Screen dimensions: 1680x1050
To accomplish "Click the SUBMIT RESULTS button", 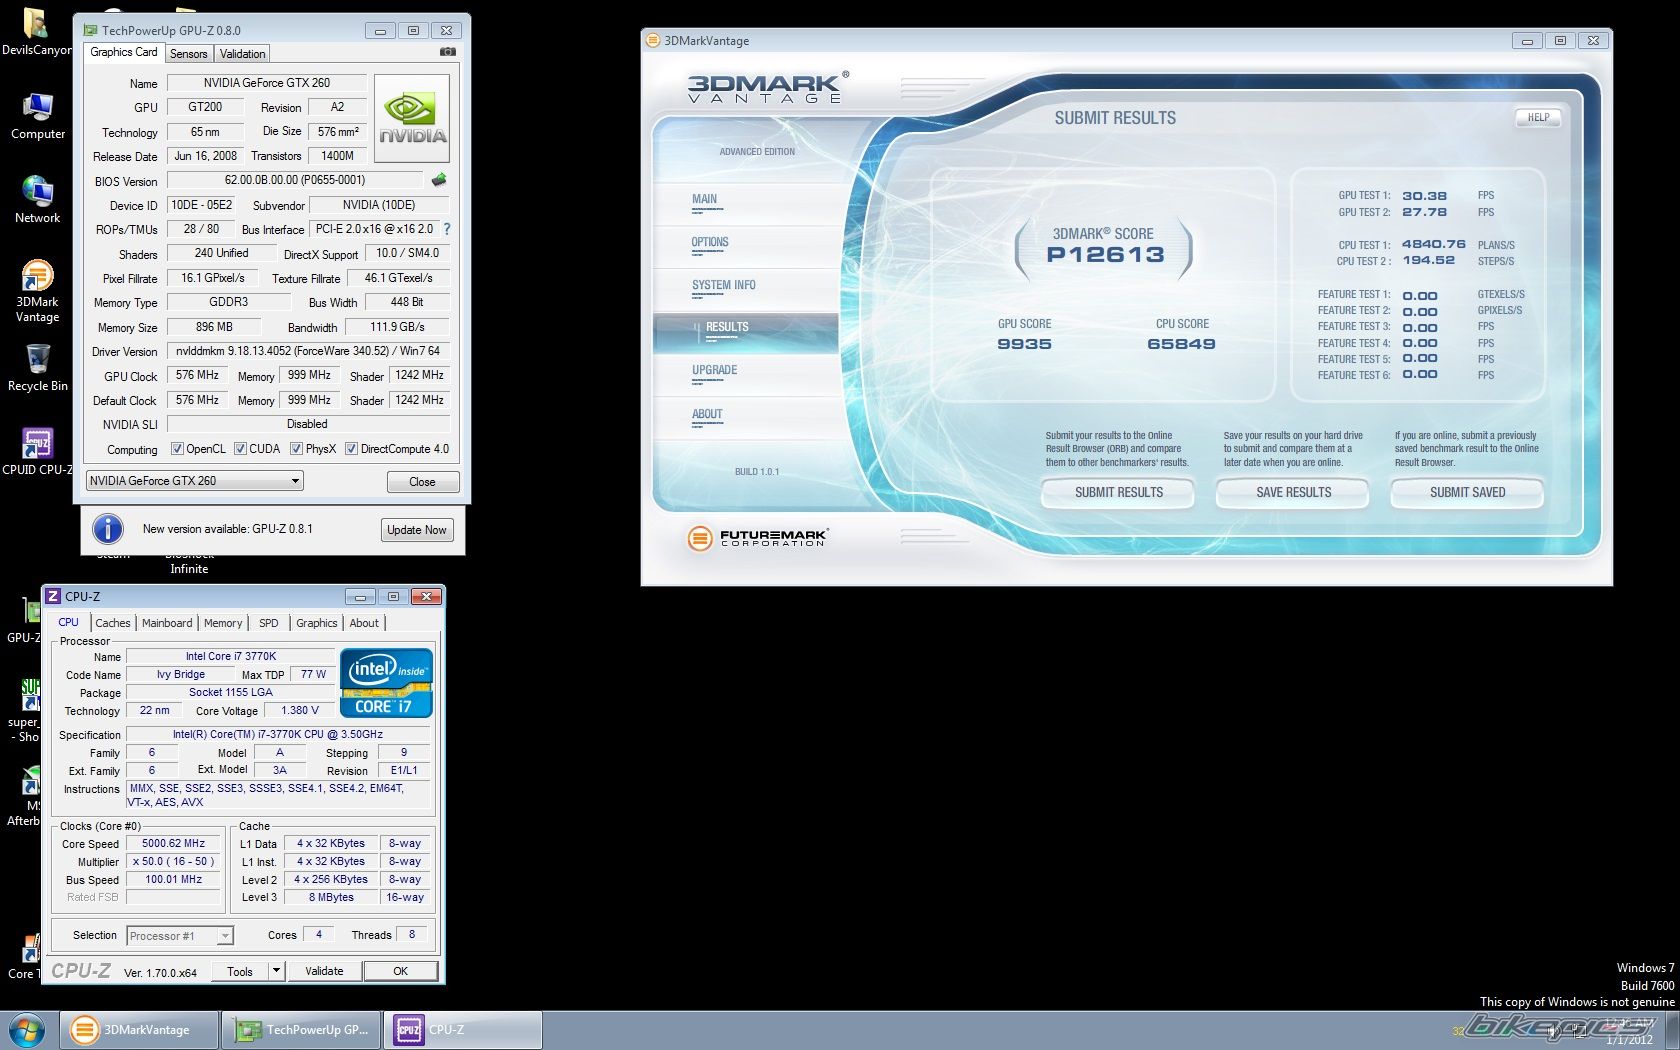I will 1118,493.
